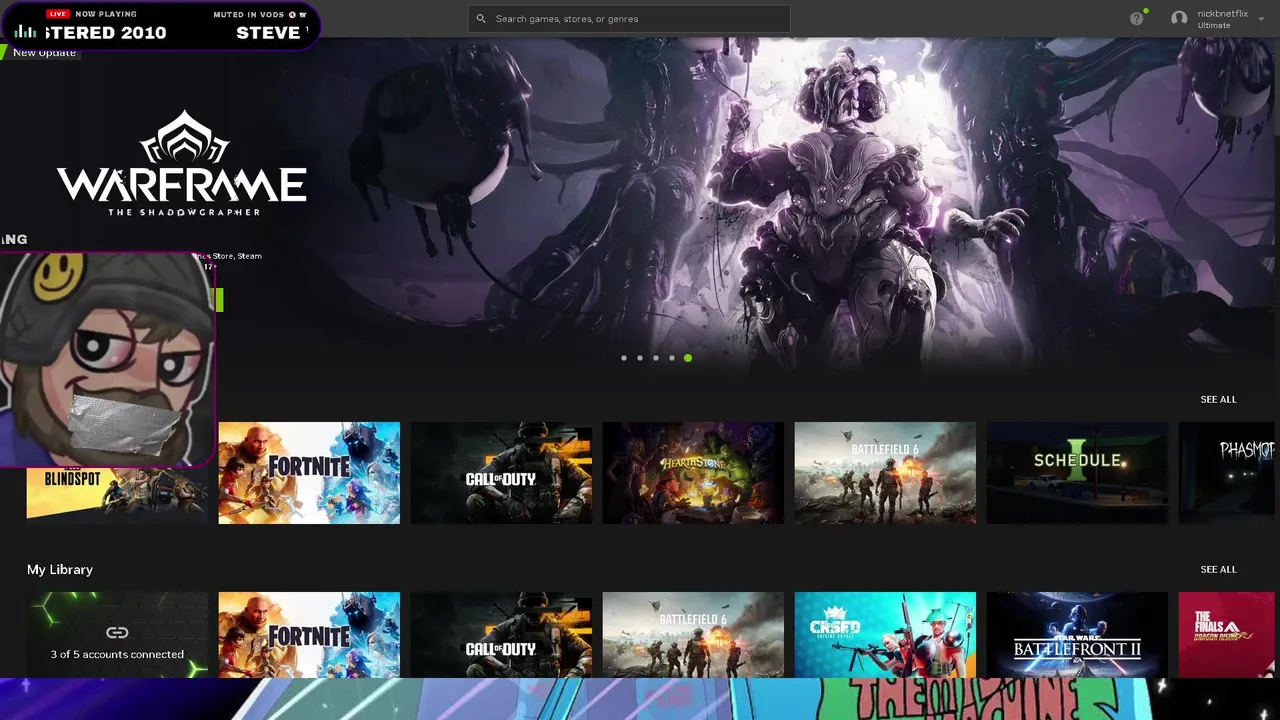This screenshot has height=720, width=1280.
Task: Open the Phasmophobia game tile
Action: [1227, 473]
